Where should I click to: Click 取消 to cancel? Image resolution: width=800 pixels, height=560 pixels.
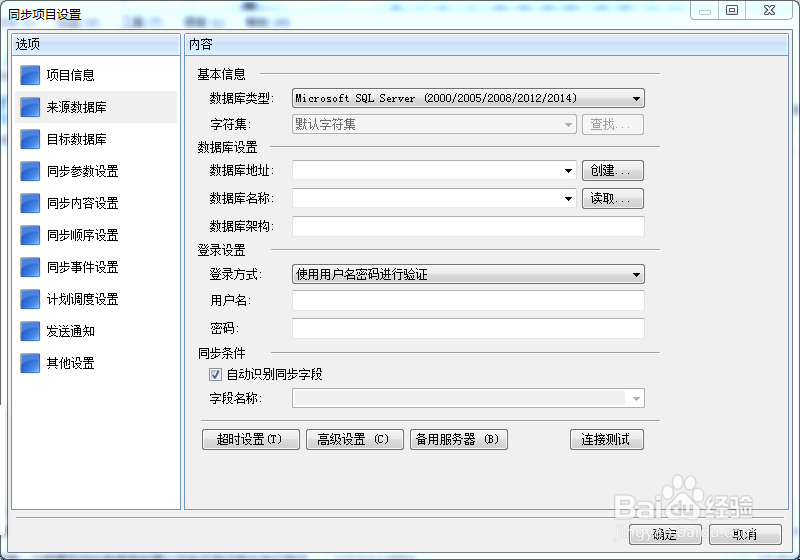click(x=745, y=534)
